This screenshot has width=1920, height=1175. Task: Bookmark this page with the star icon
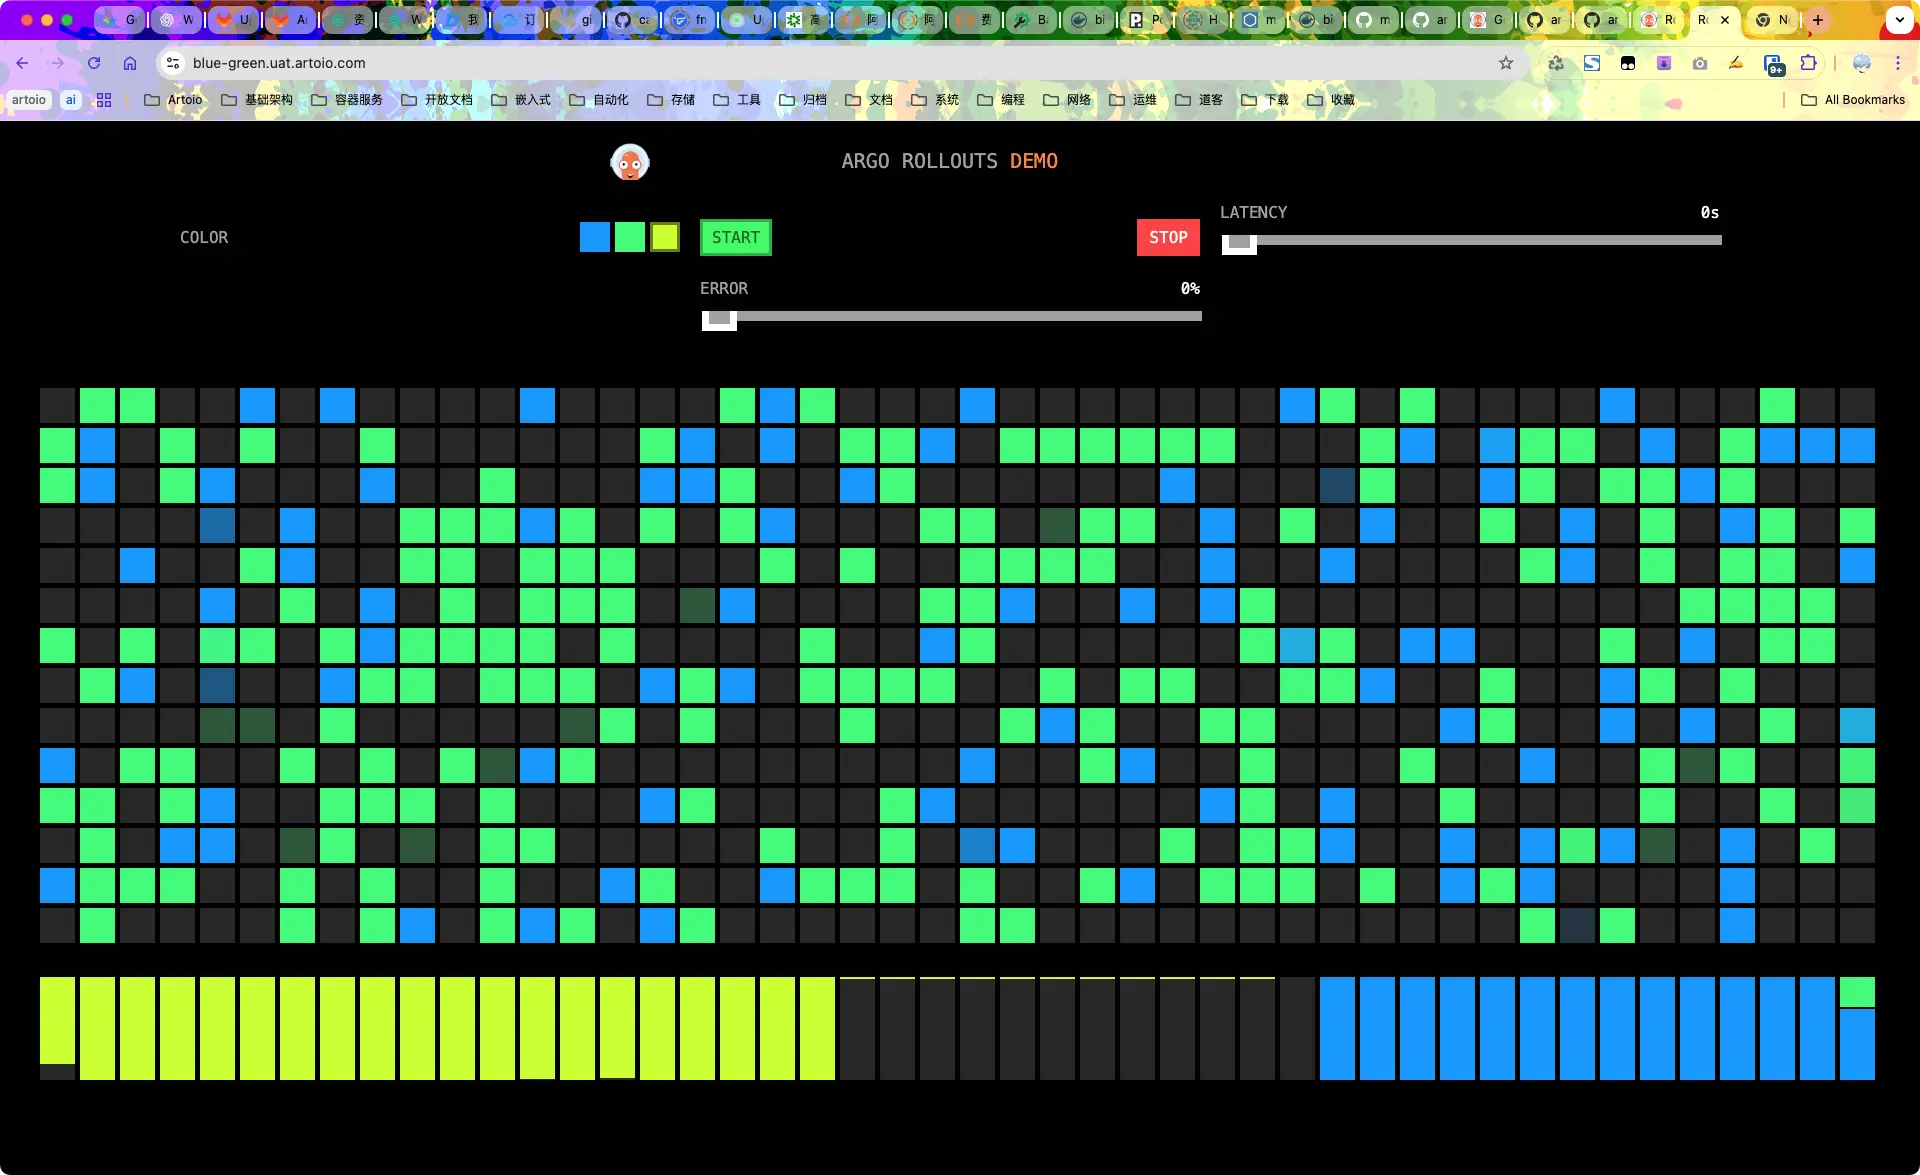1506,63
